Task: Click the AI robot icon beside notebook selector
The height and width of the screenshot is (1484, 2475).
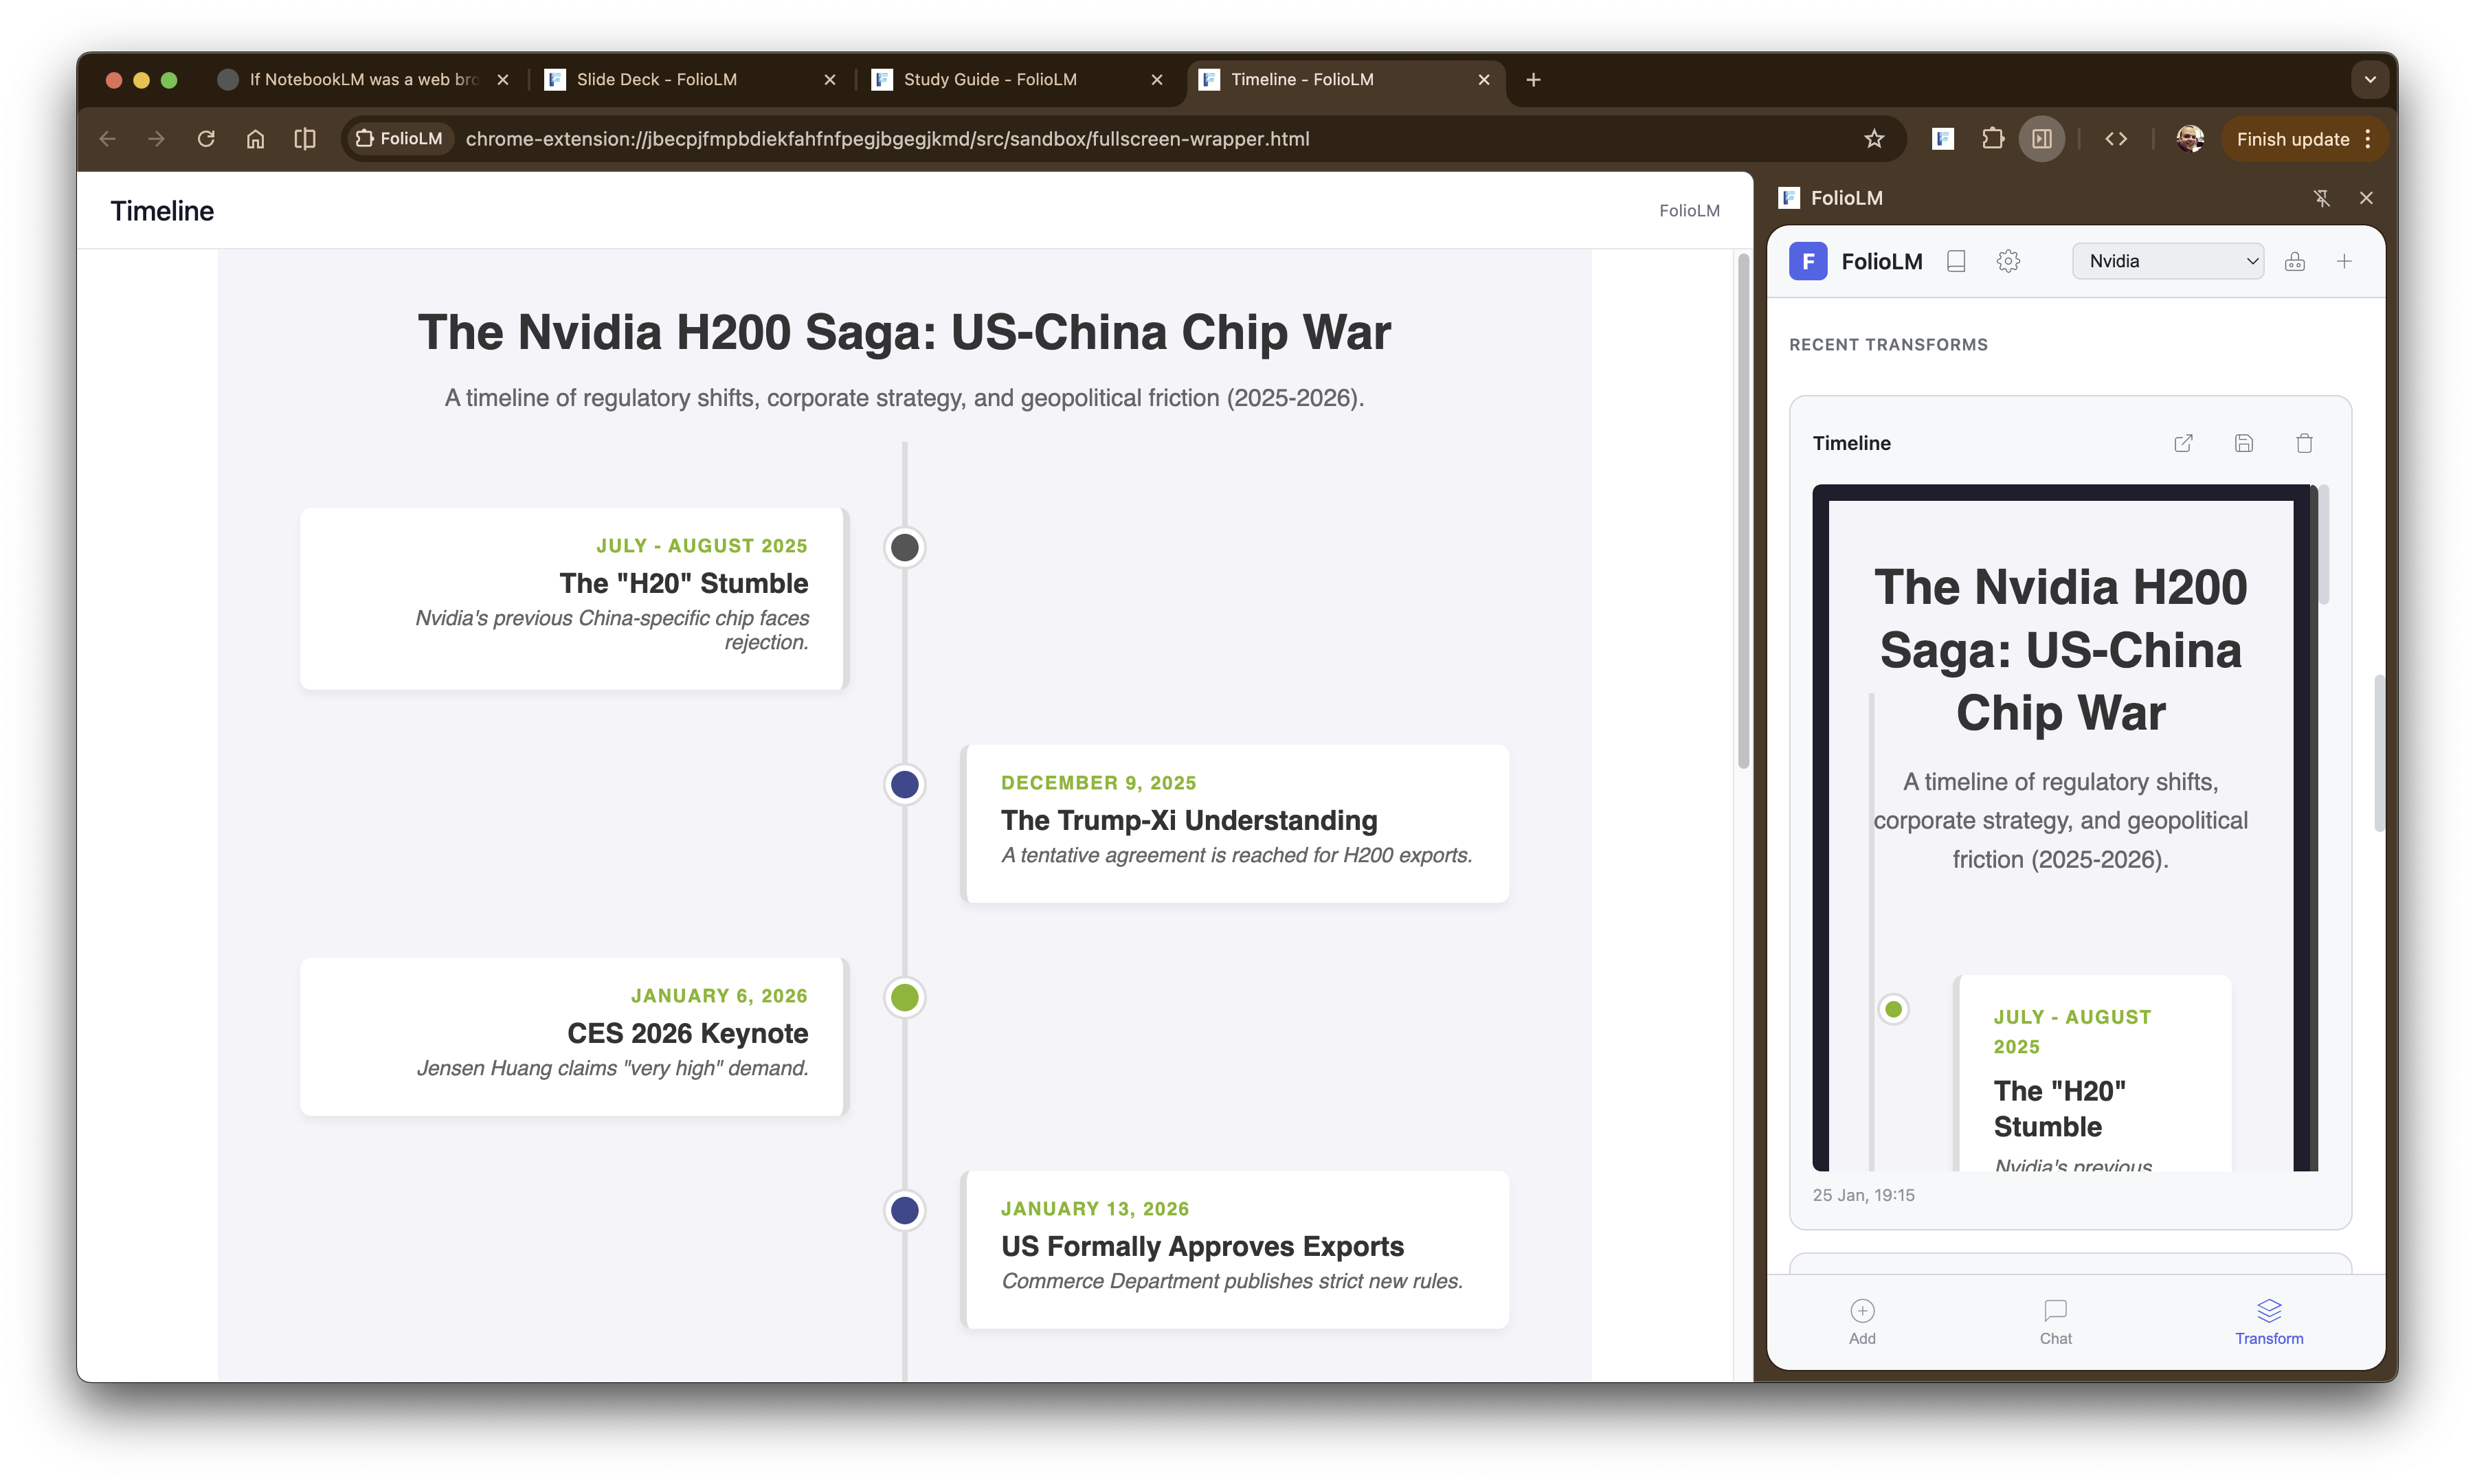Action: coord(2295,261)
